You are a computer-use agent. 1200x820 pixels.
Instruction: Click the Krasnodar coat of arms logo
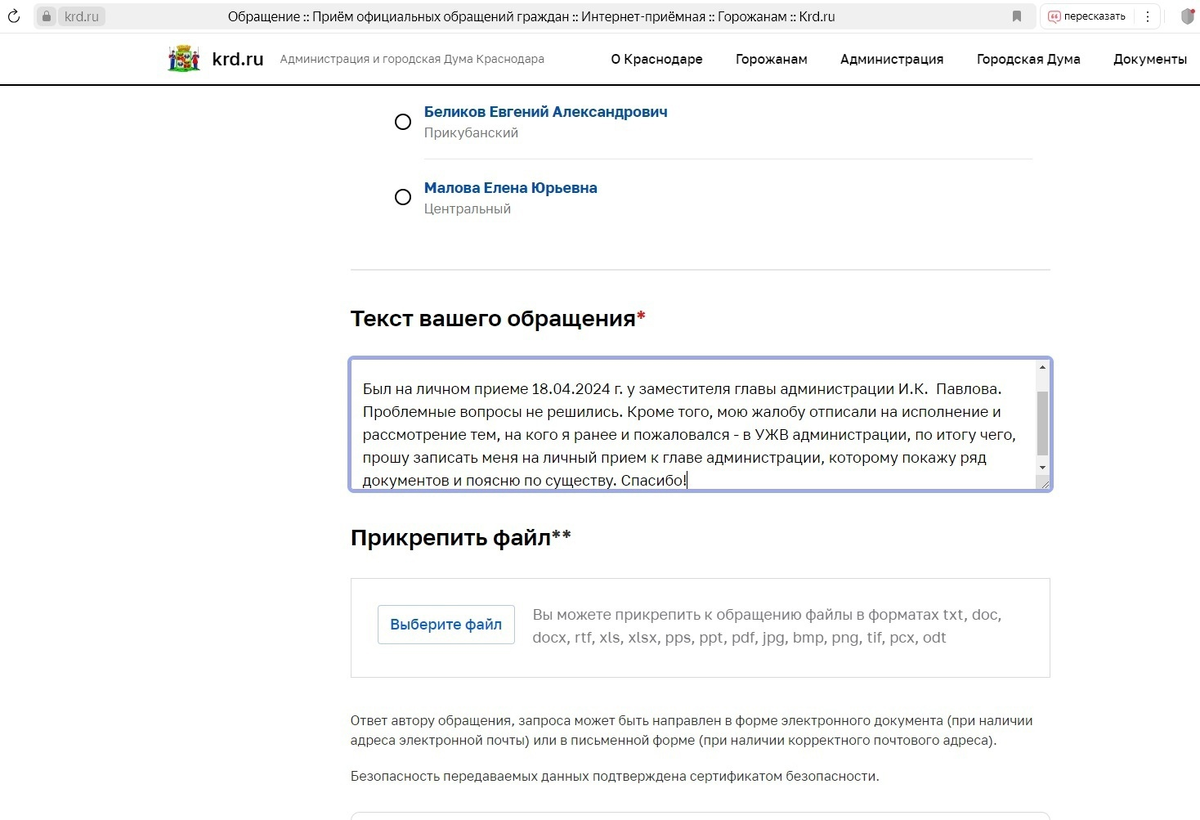point(184,59)
